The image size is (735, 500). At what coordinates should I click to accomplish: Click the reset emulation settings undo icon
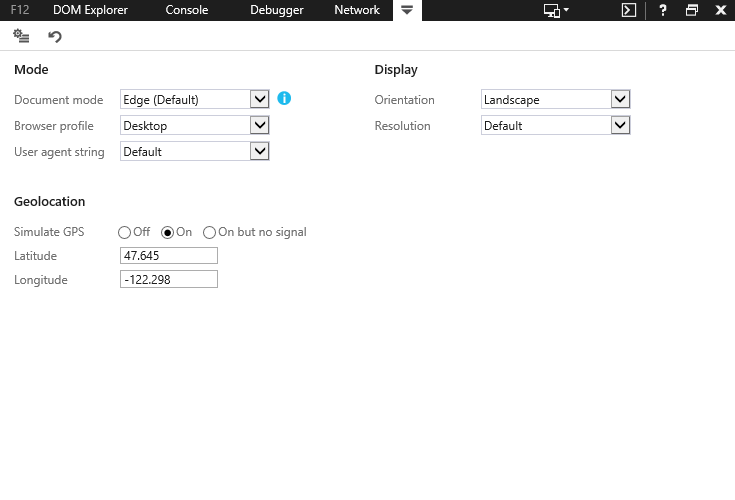55,36
